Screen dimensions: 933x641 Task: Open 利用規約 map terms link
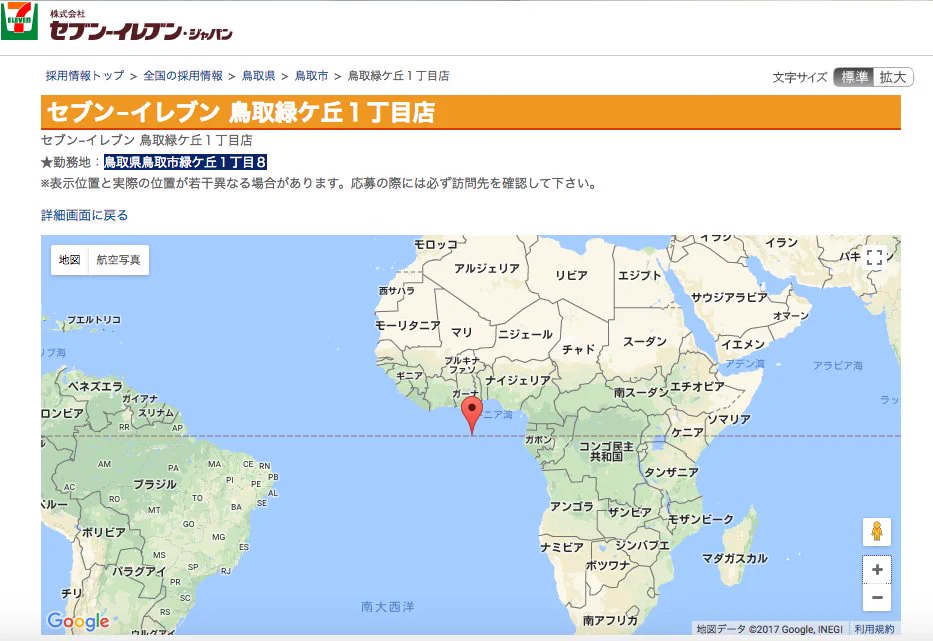point(874,629)
